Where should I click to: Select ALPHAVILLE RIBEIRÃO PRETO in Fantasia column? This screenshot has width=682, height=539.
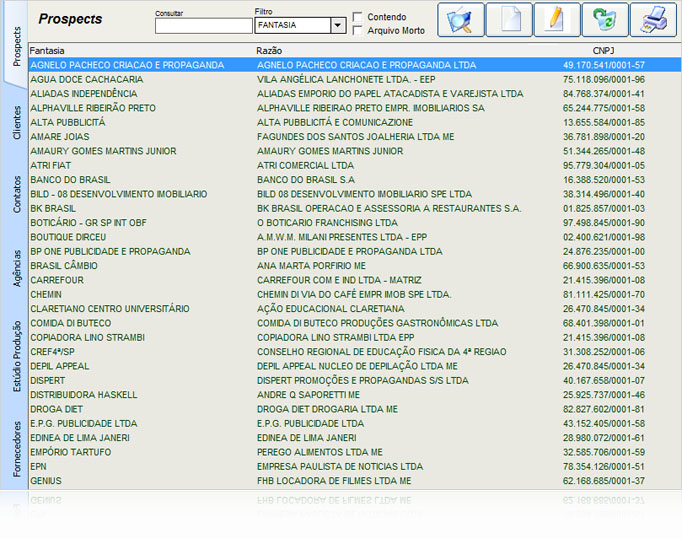pos(93,108)
